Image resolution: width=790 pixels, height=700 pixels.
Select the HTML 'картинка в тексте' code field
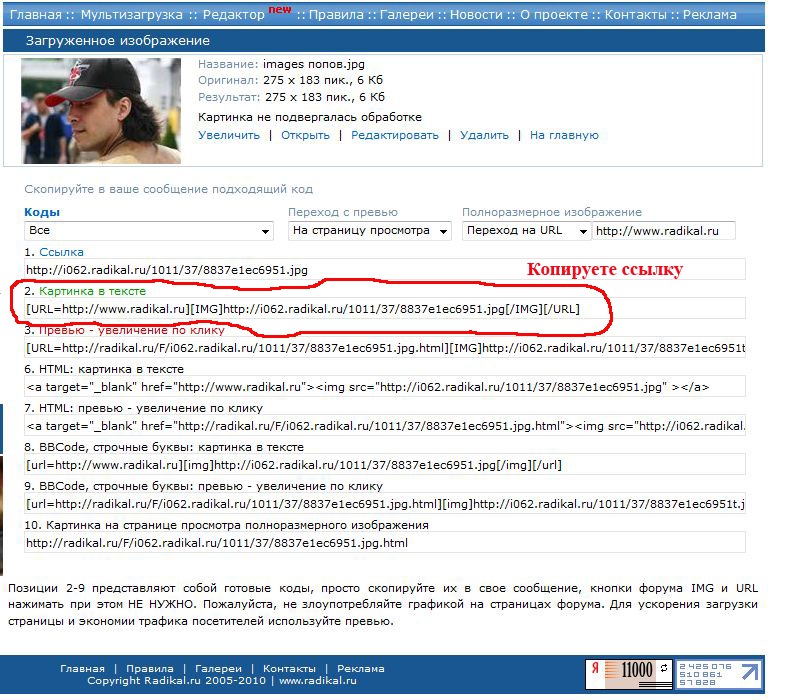[x=385, y=387]
